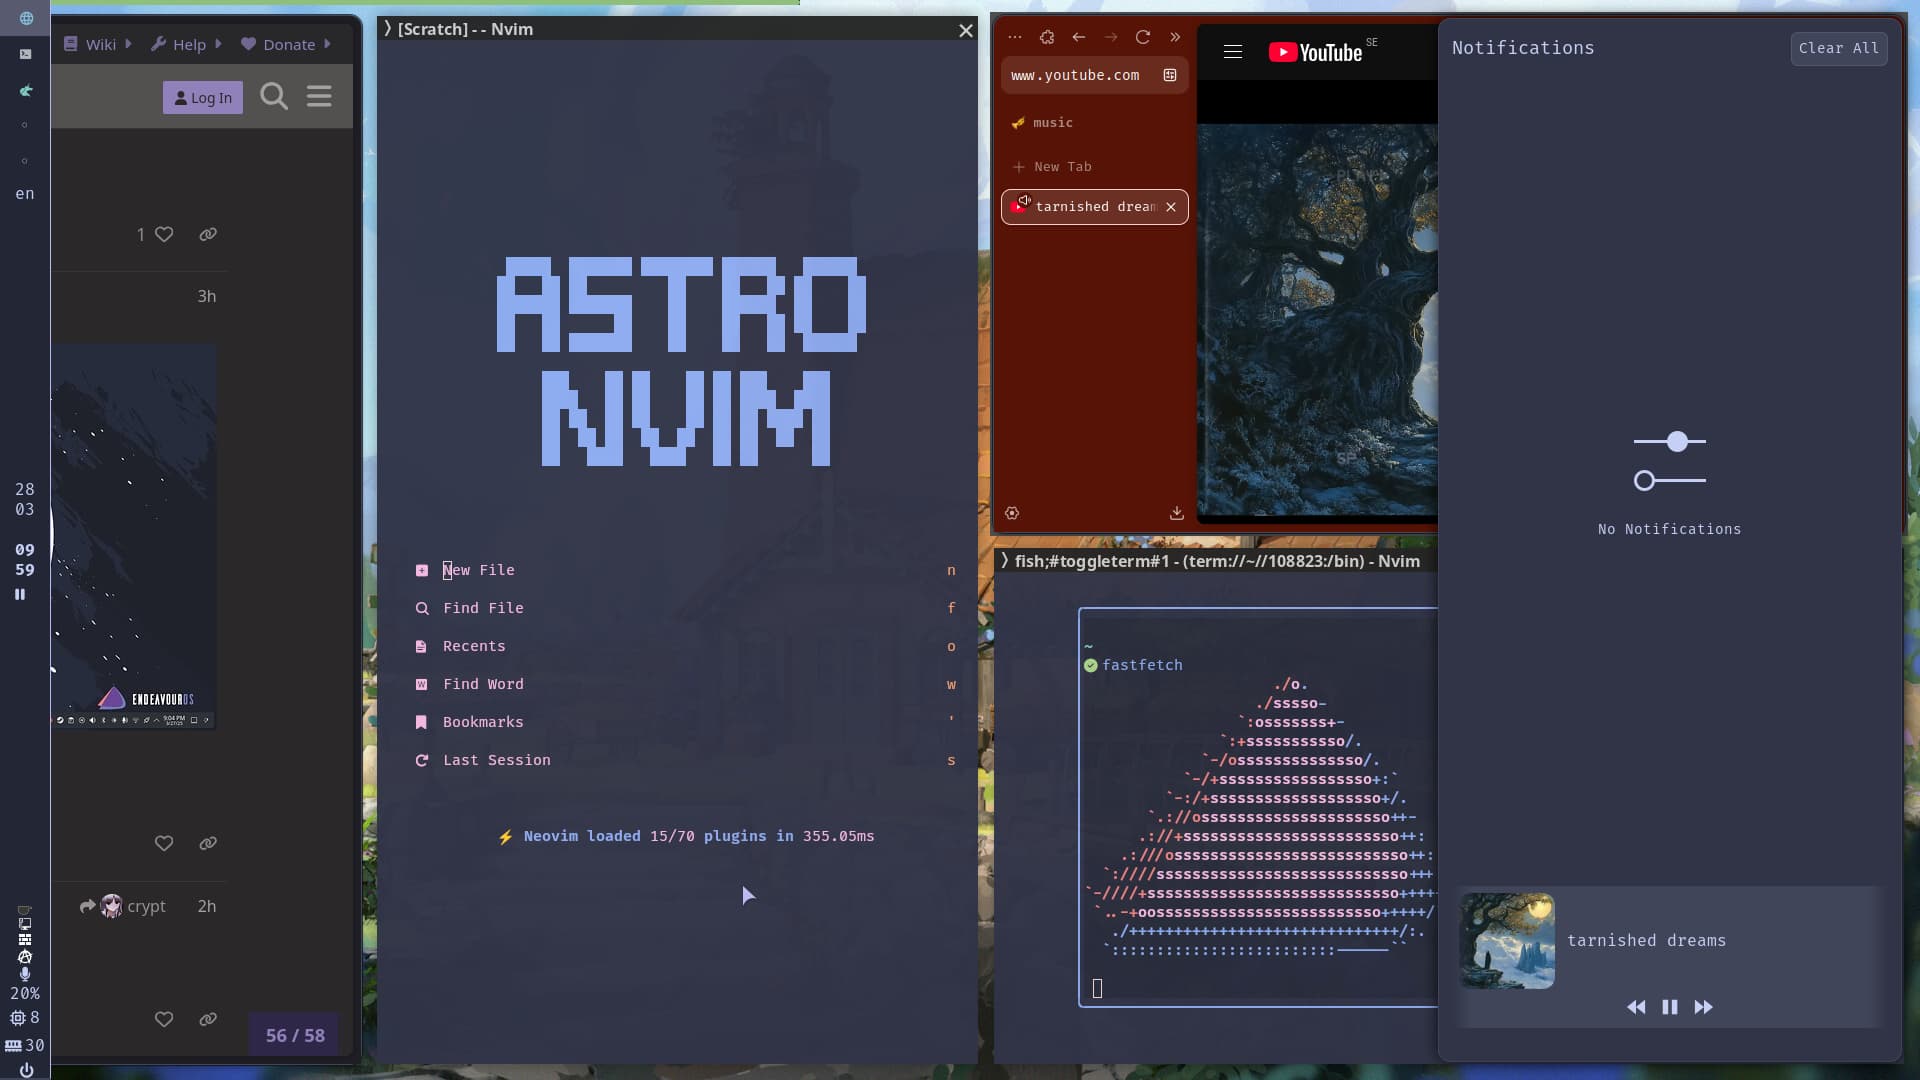Select Bookmarks in AstroNvim dashboard
This screenshot has width=1920, height=1080.
tap(685, 722)
